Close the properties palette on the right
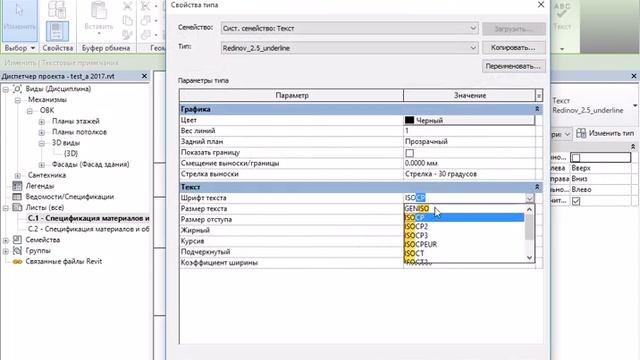 (x=634, y=76)
